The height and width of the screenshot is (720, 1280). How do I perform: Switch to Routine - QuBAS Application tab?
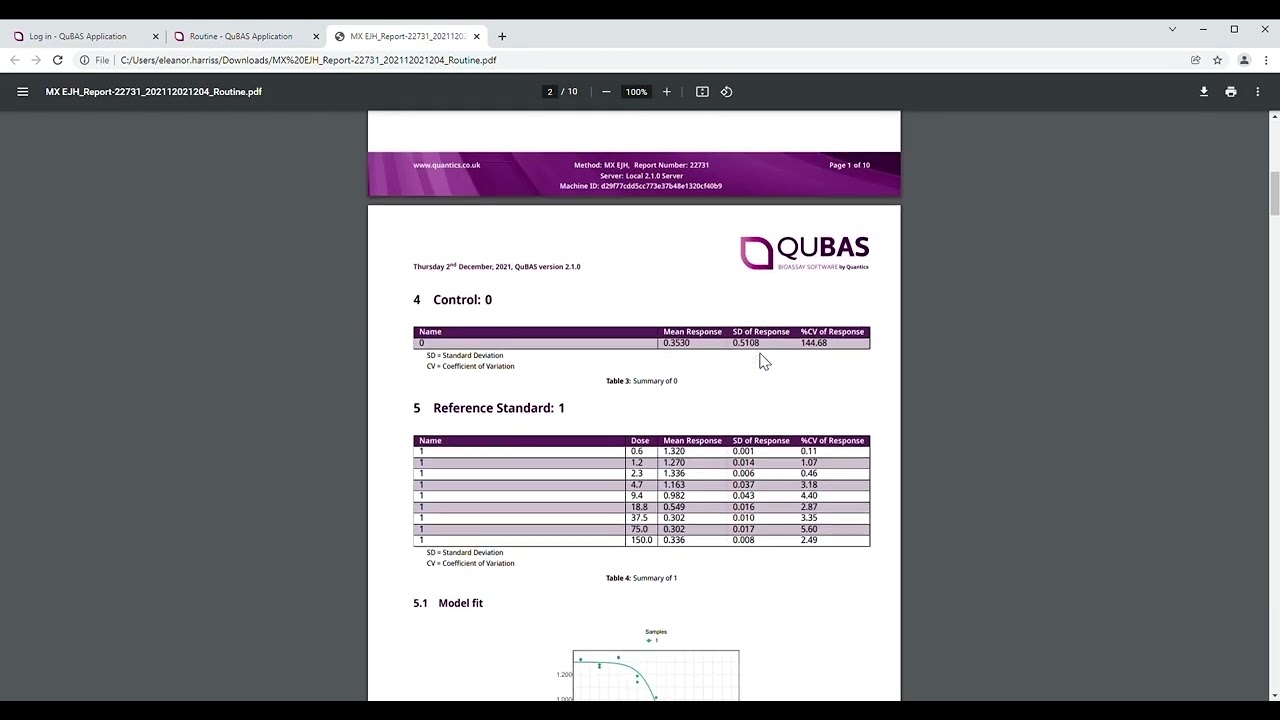click(240, 36)
